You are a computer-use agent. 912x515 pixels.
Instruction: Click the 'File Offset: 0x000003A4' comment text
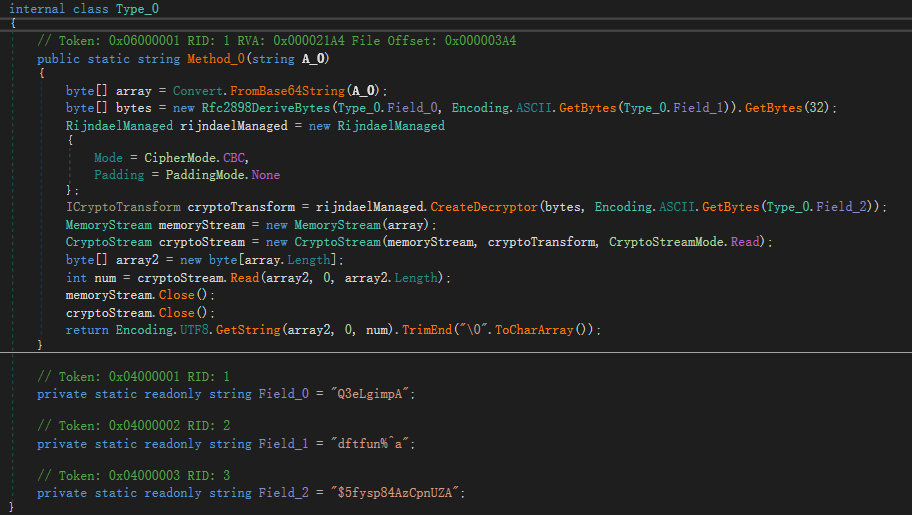click(x=434, y=41)
